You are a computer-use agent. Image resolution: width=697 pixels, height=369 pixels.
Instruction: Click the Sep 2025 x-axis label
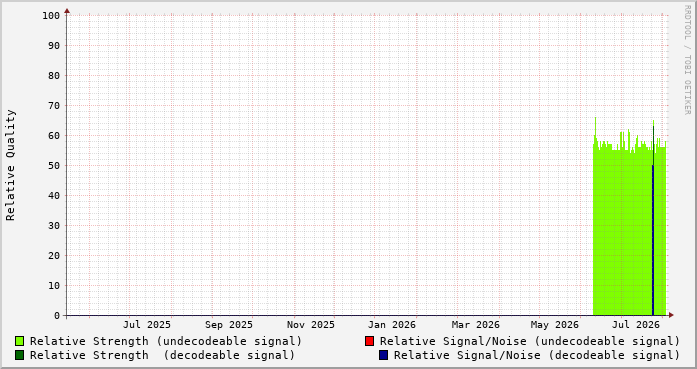228,325
